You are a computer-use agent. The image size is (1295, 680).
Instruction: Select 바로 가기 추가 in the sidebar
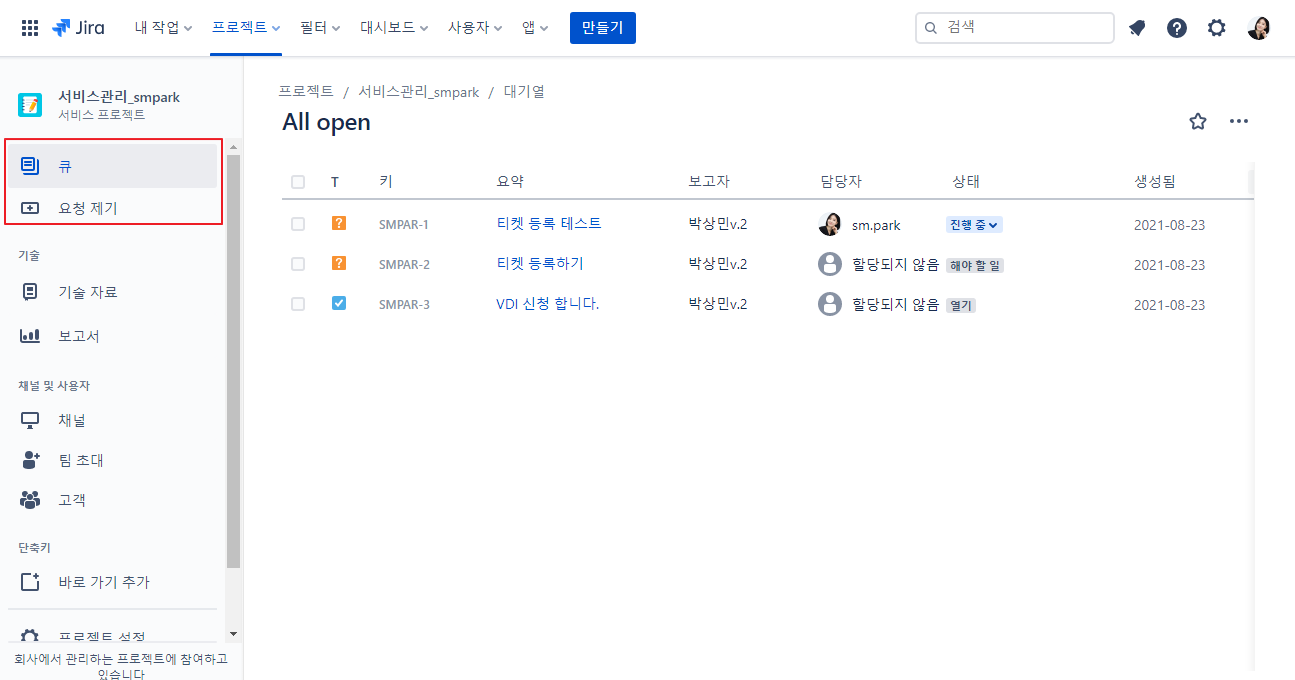113,582
